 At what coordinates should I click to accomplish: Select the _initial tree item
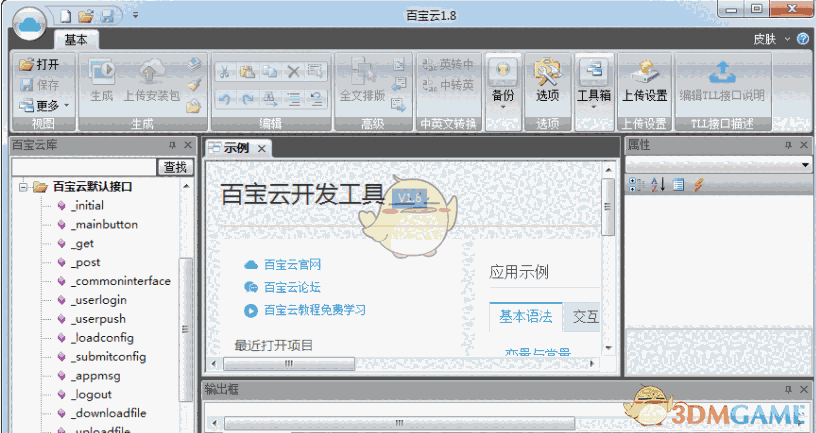click(x=87, y=206)
